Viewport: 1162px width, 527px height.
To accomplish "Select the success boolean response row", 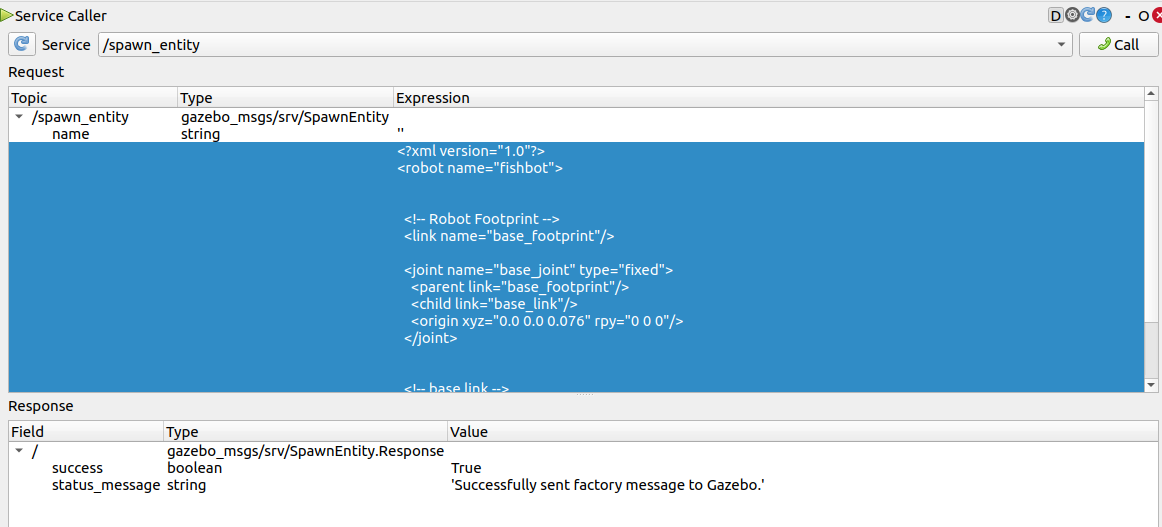I will point(77,468).
